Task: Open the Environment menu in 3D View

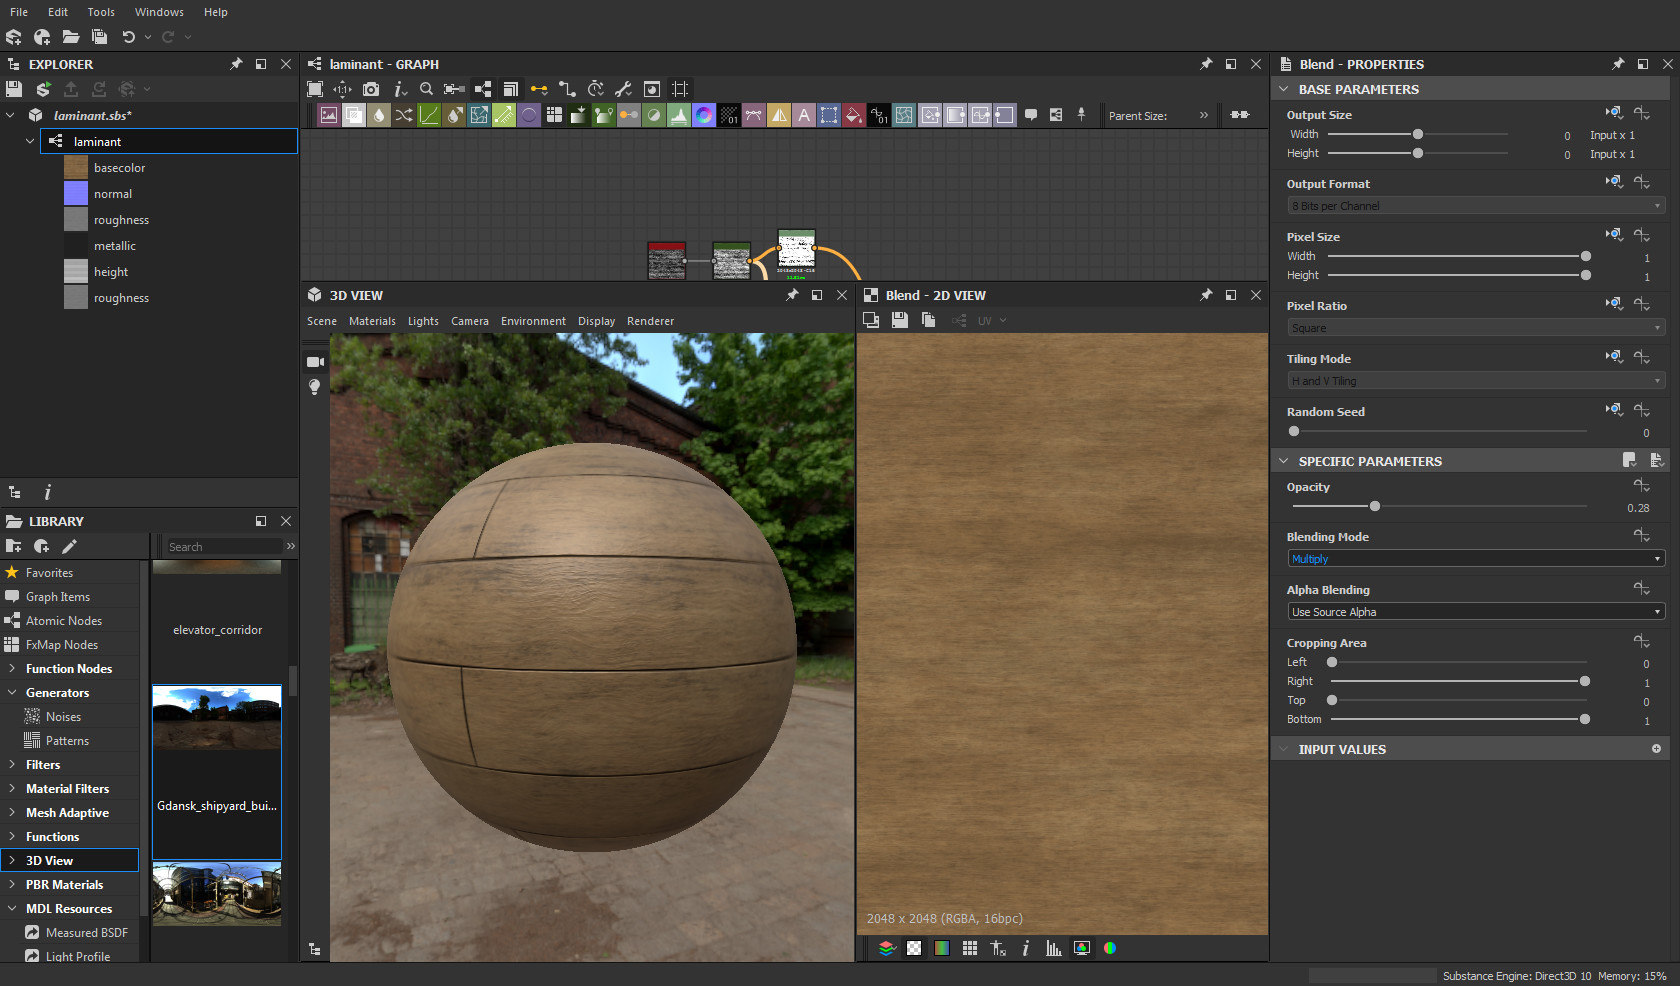Action: (533, 321)
